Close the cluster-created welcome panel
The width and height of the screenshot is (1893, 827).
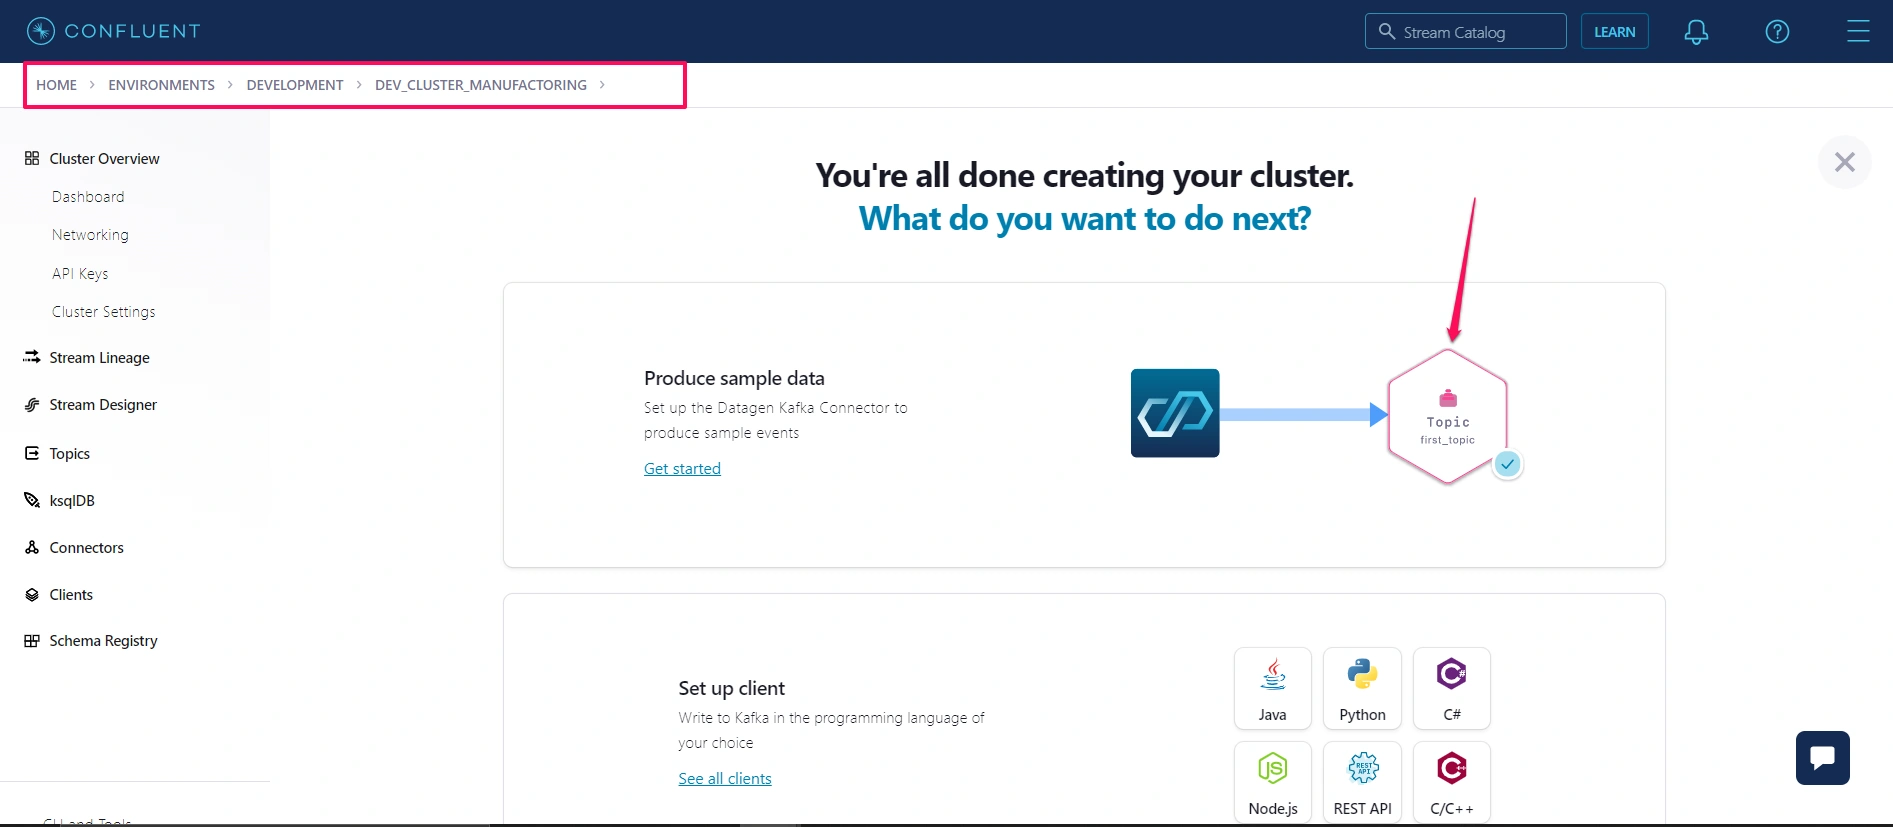coord(1845,162)
